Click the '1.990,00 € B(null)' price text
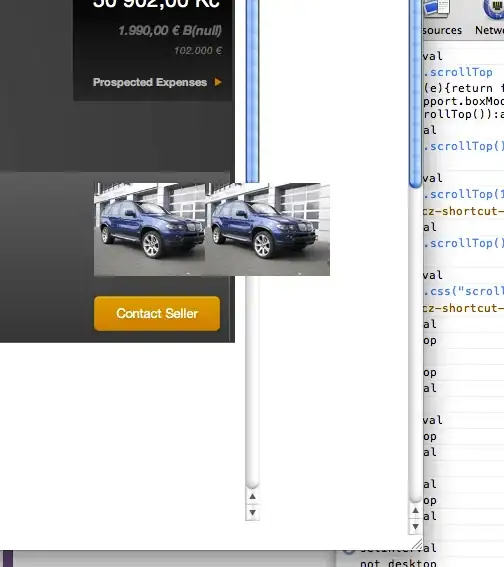The image size is (504, 567). [170, 31]
